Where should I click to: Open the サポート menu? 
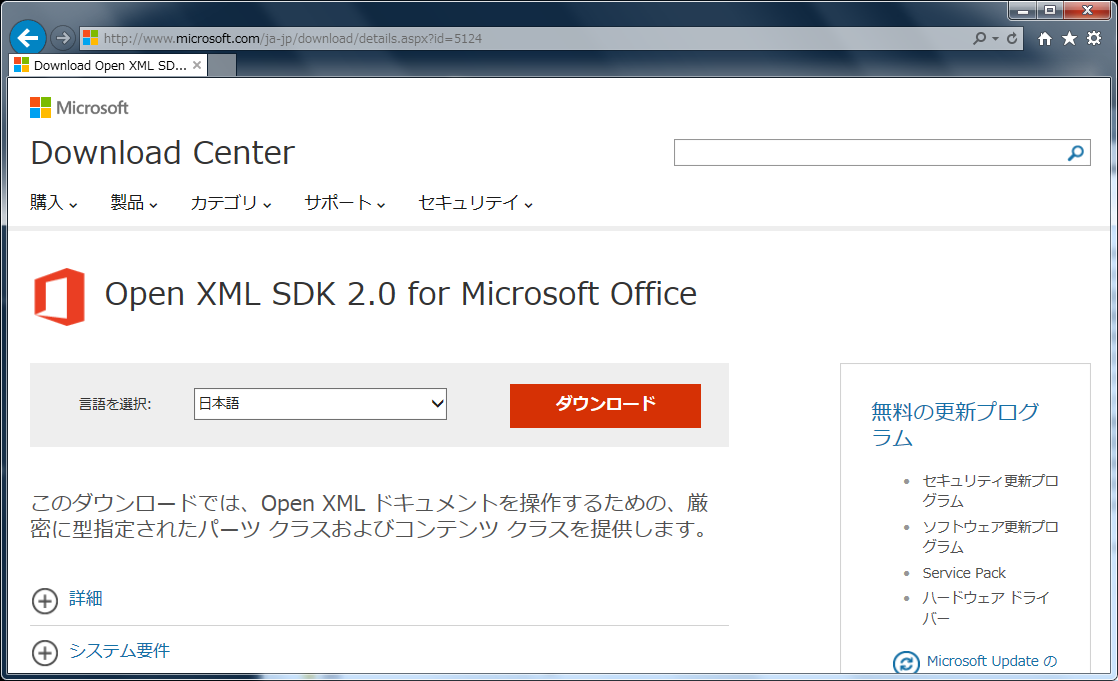tap(345, 203)
